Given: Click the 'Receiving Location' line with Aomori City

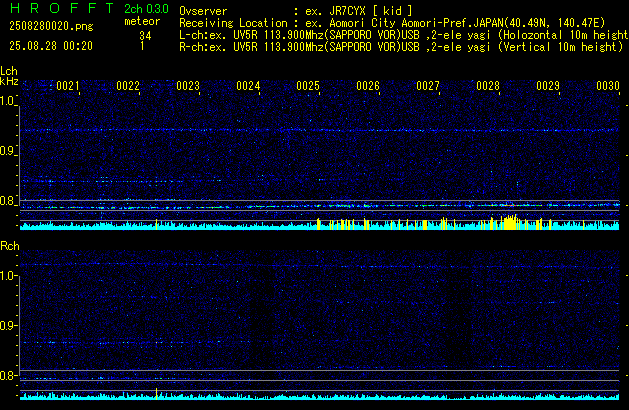Looking at the screenshot, I should click(x=392, y=23).
